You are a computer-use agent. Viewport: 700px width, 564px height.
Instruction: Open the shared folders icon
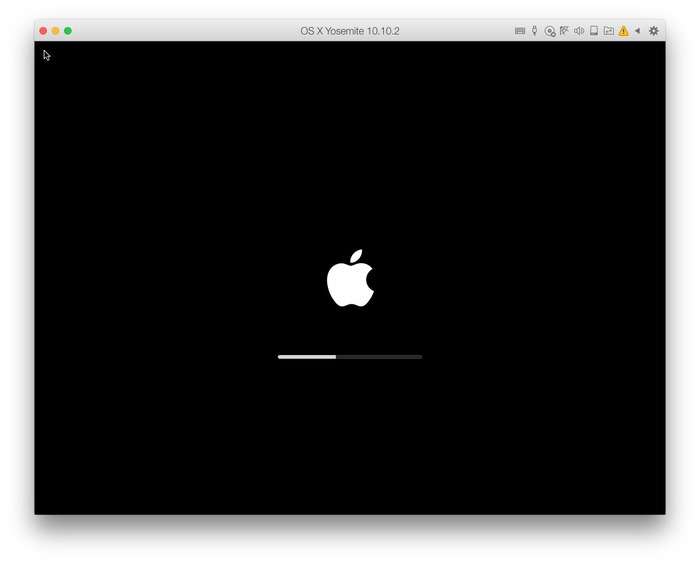pos(608,31)
